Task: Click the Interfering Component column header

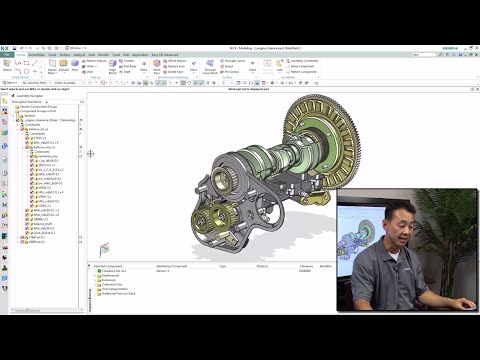Action: click(172, 266)
